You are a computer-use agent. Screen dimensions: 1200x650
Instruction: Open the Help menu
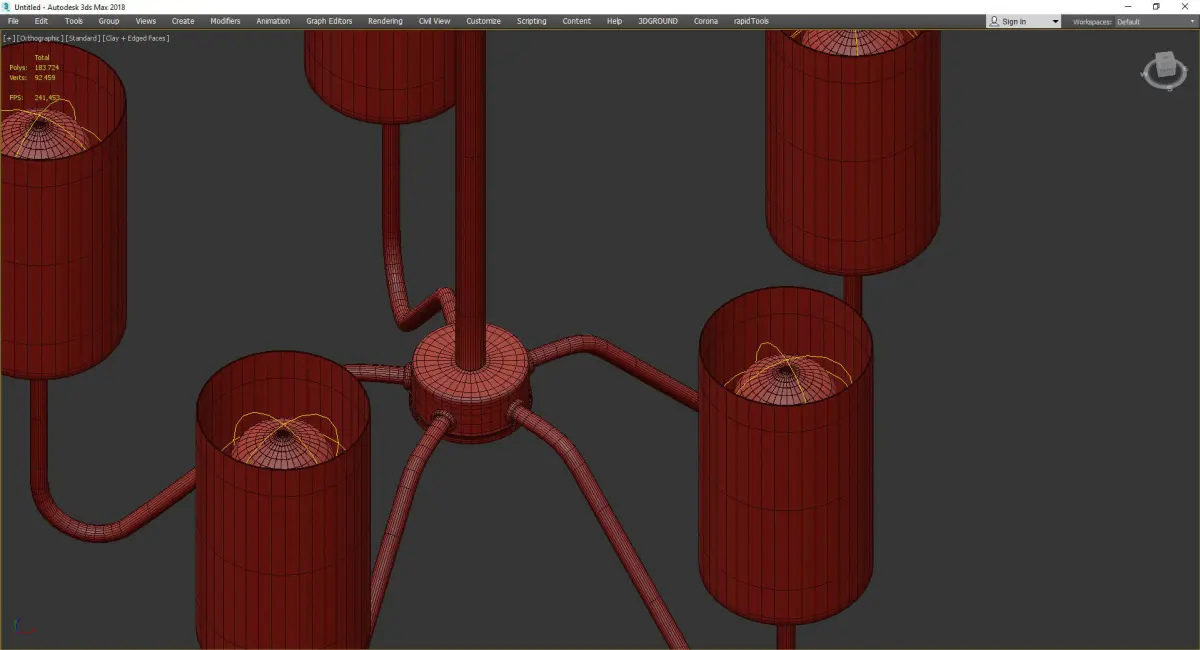point(614,21)
